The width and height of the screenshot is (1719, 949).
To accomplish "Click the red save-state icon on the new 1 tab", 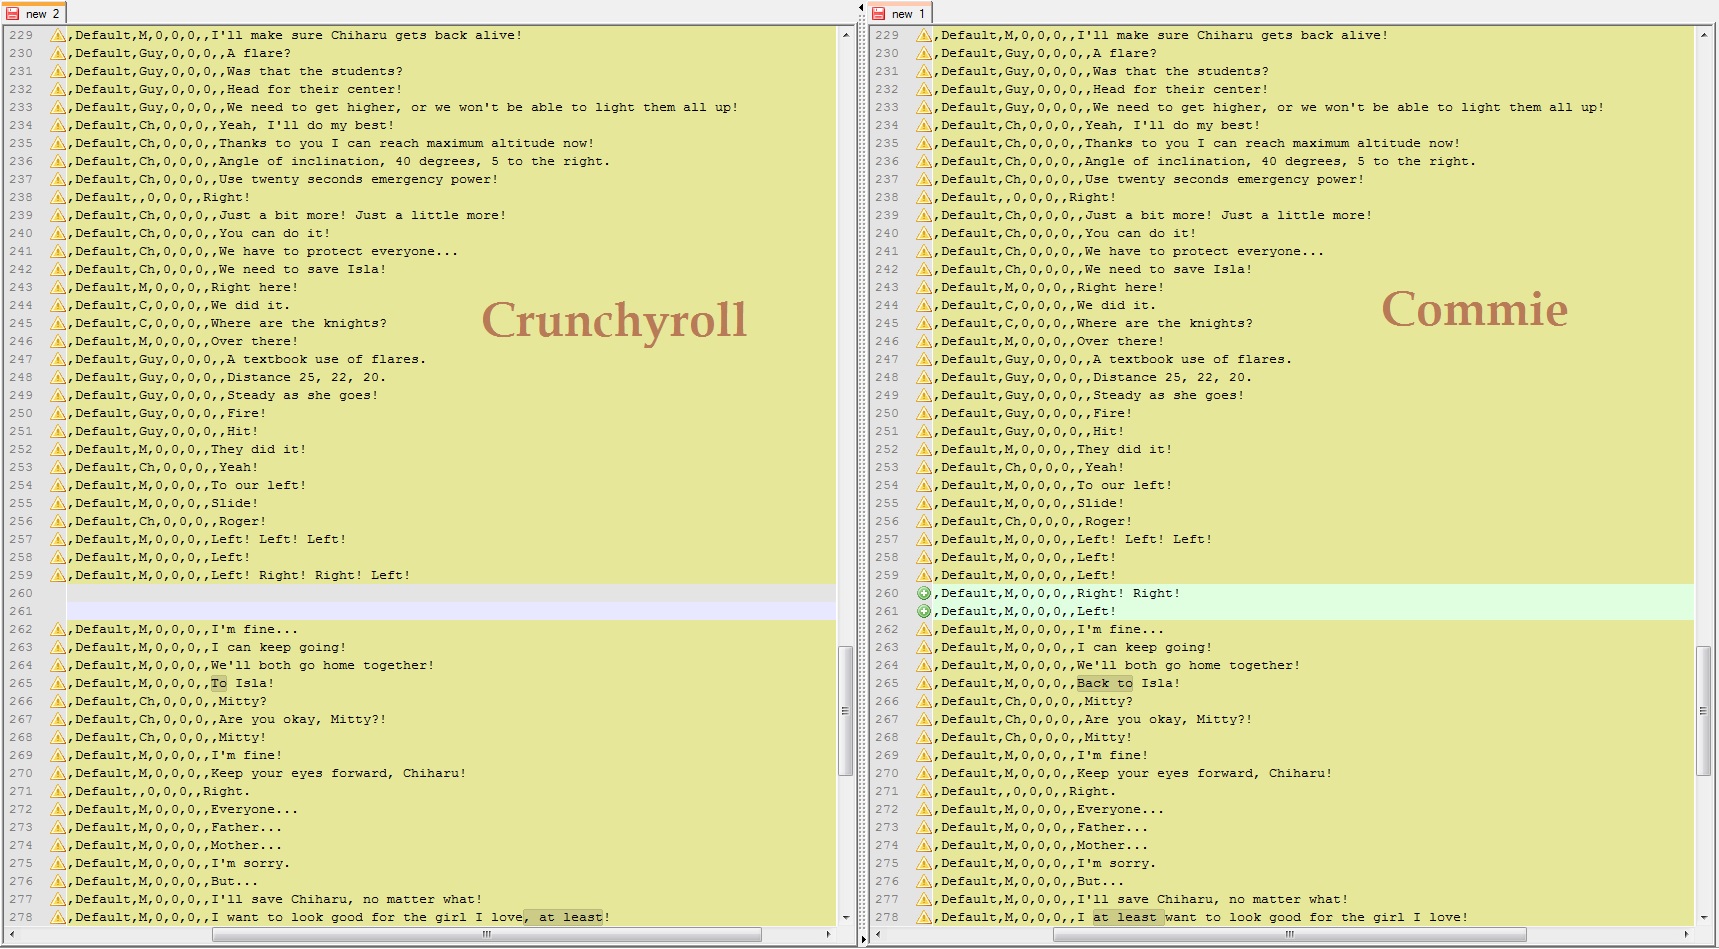I will [x=879, y=13].
